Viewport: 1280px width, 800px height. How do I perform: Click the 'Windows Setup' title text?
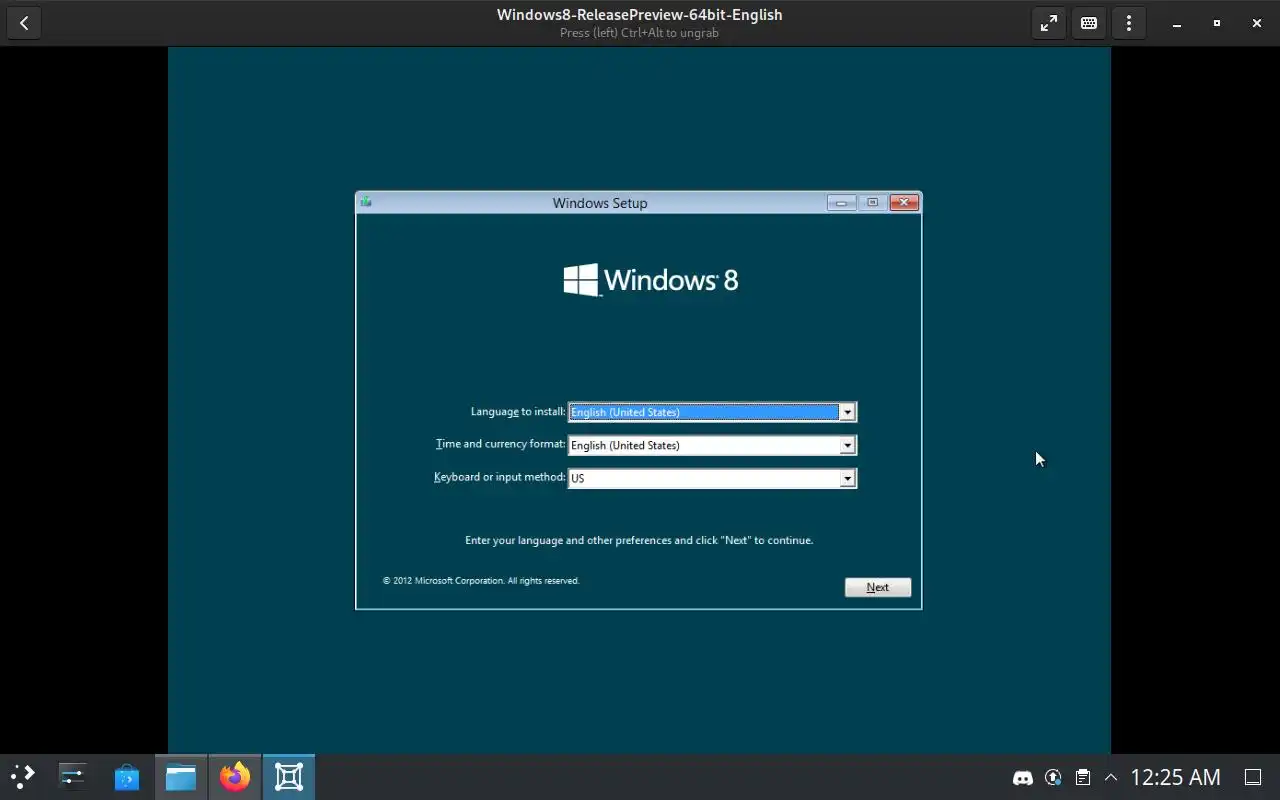600,203
